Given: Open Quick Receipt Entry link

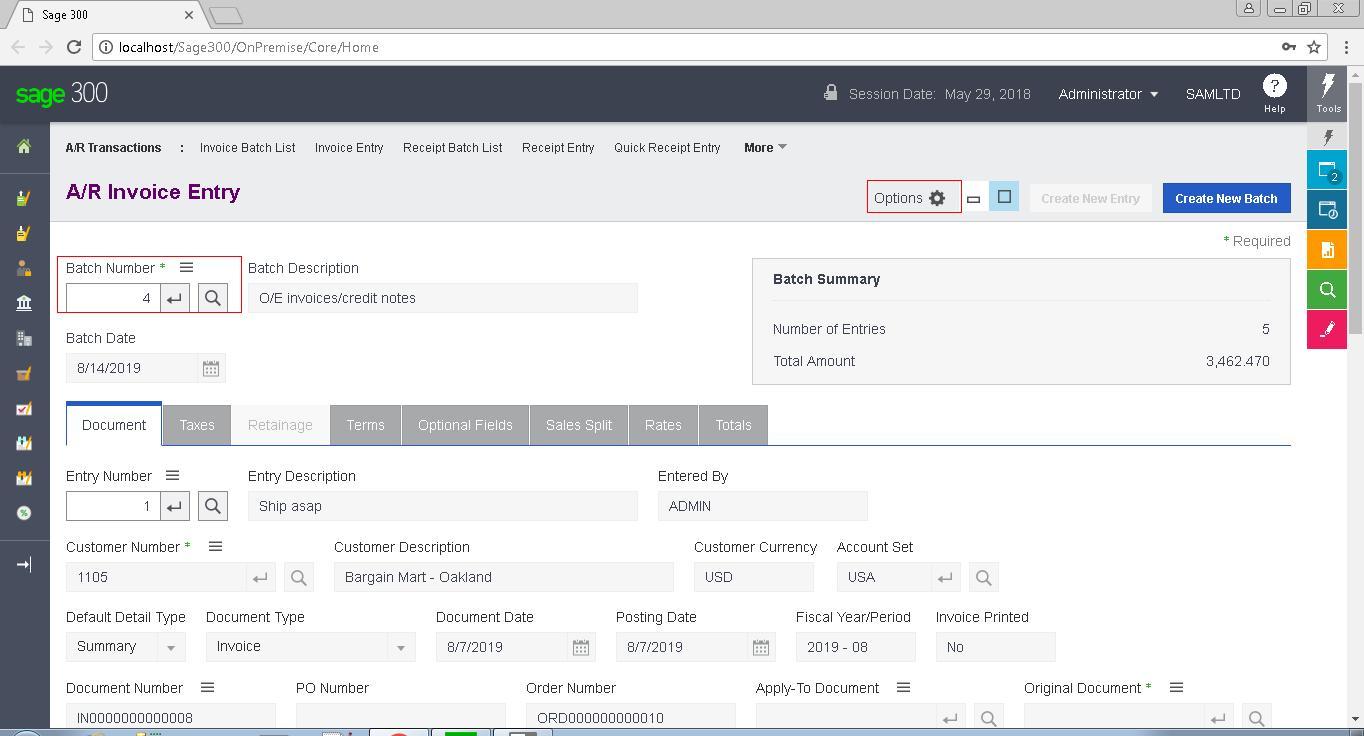Looking at the screenshot, I should click(667, 147).
